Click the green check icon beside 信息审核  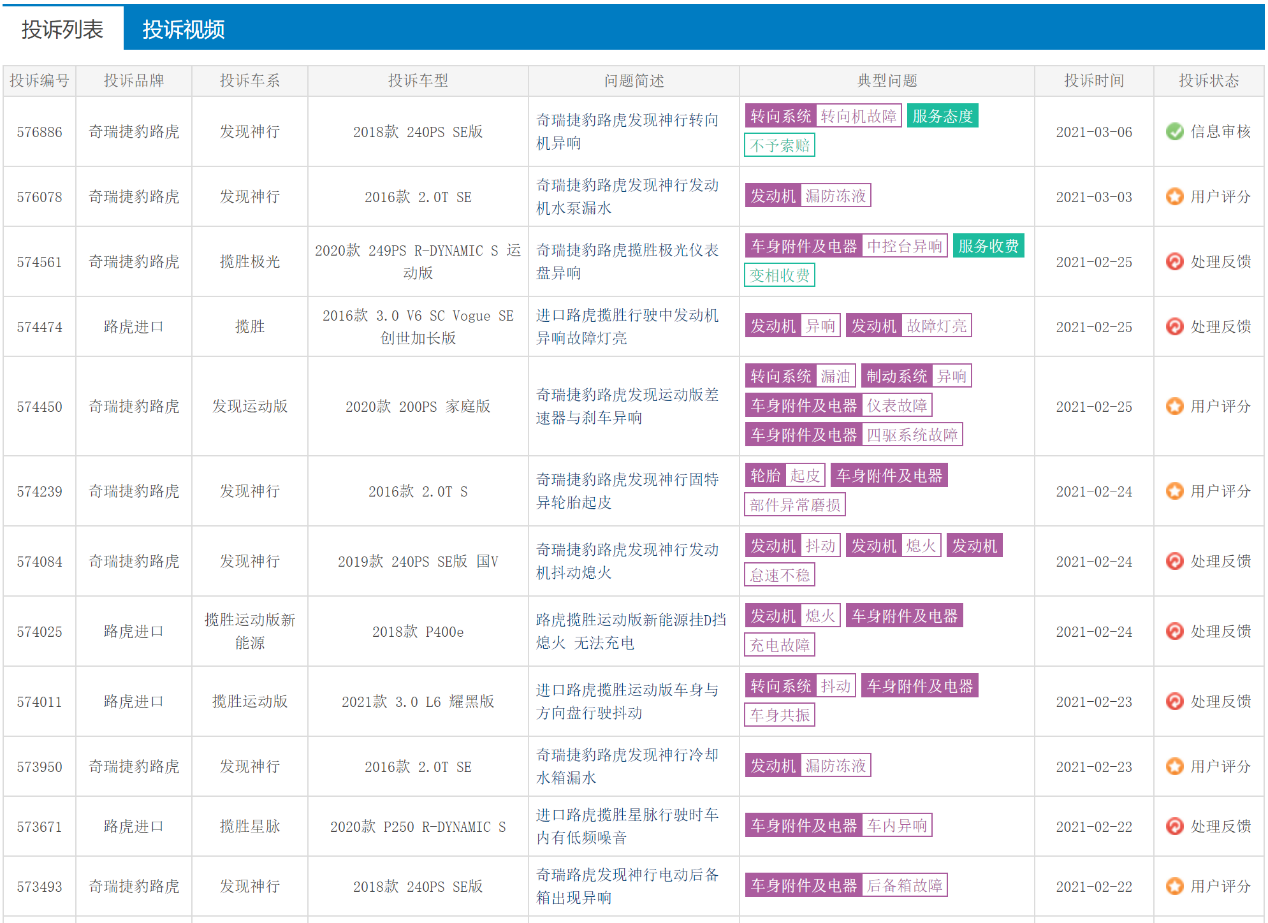[x=1175, y=131]
